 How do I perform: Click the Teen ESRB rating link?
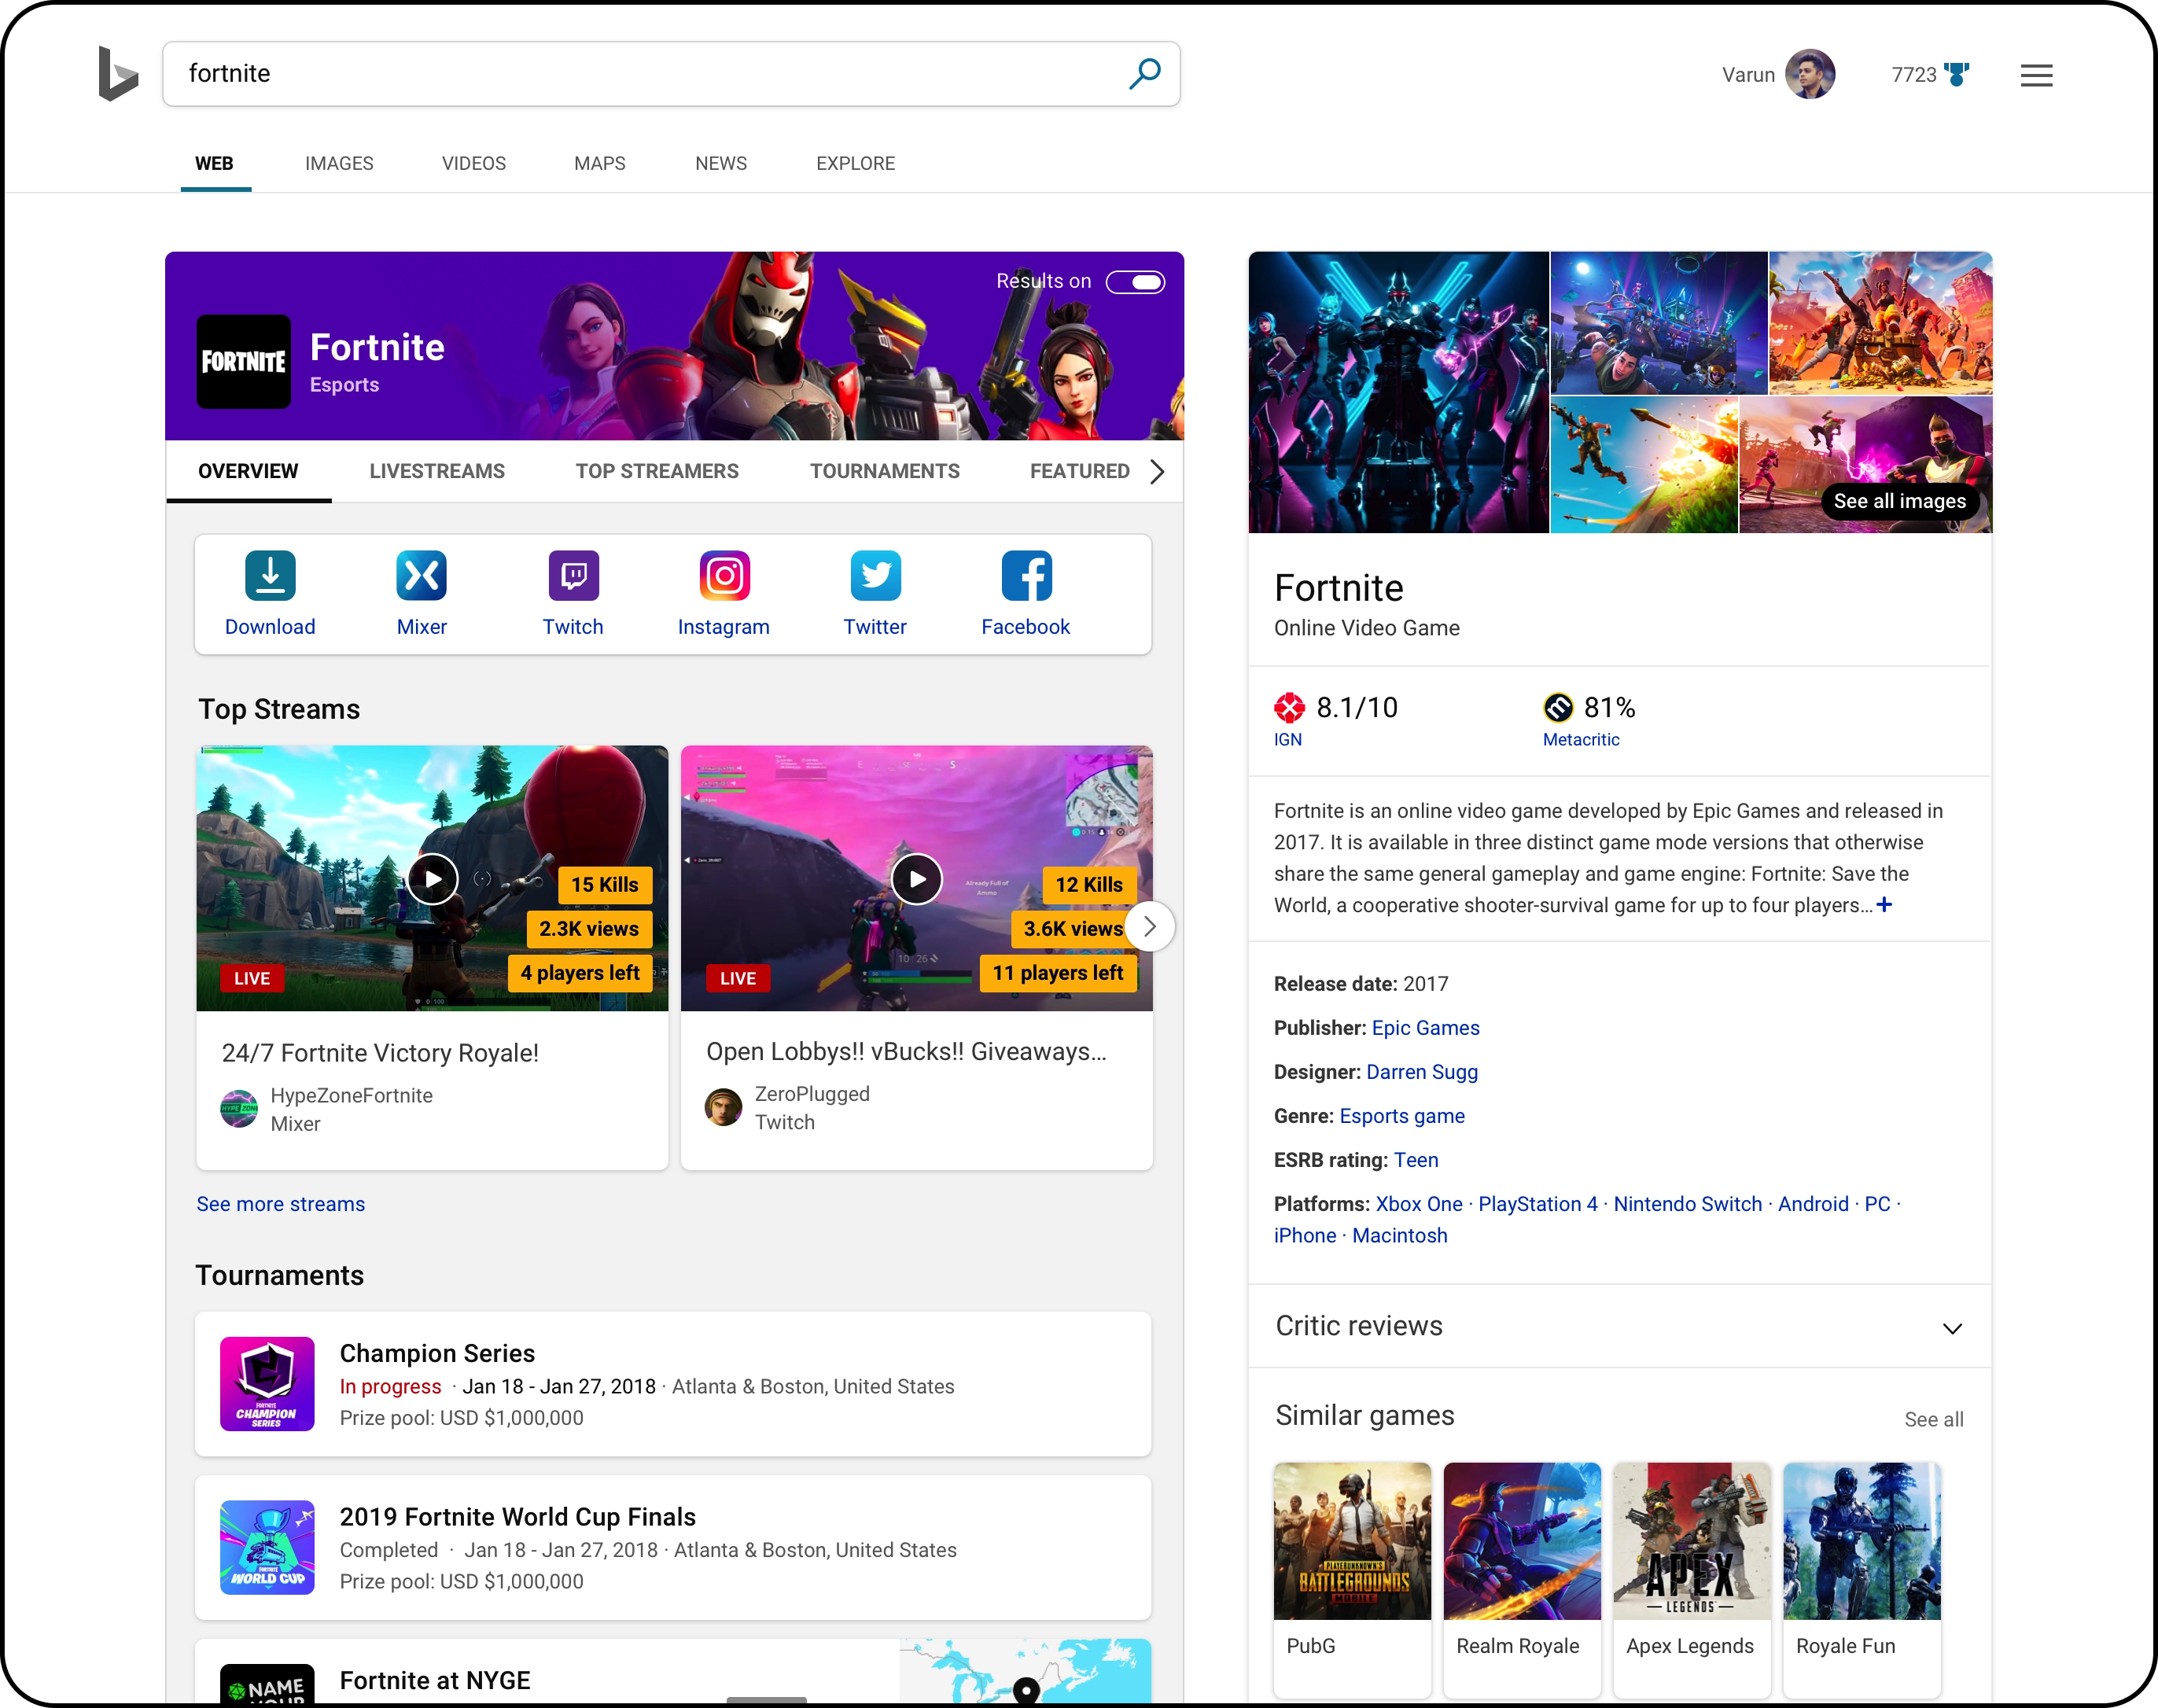(x=1416, y=1160)
